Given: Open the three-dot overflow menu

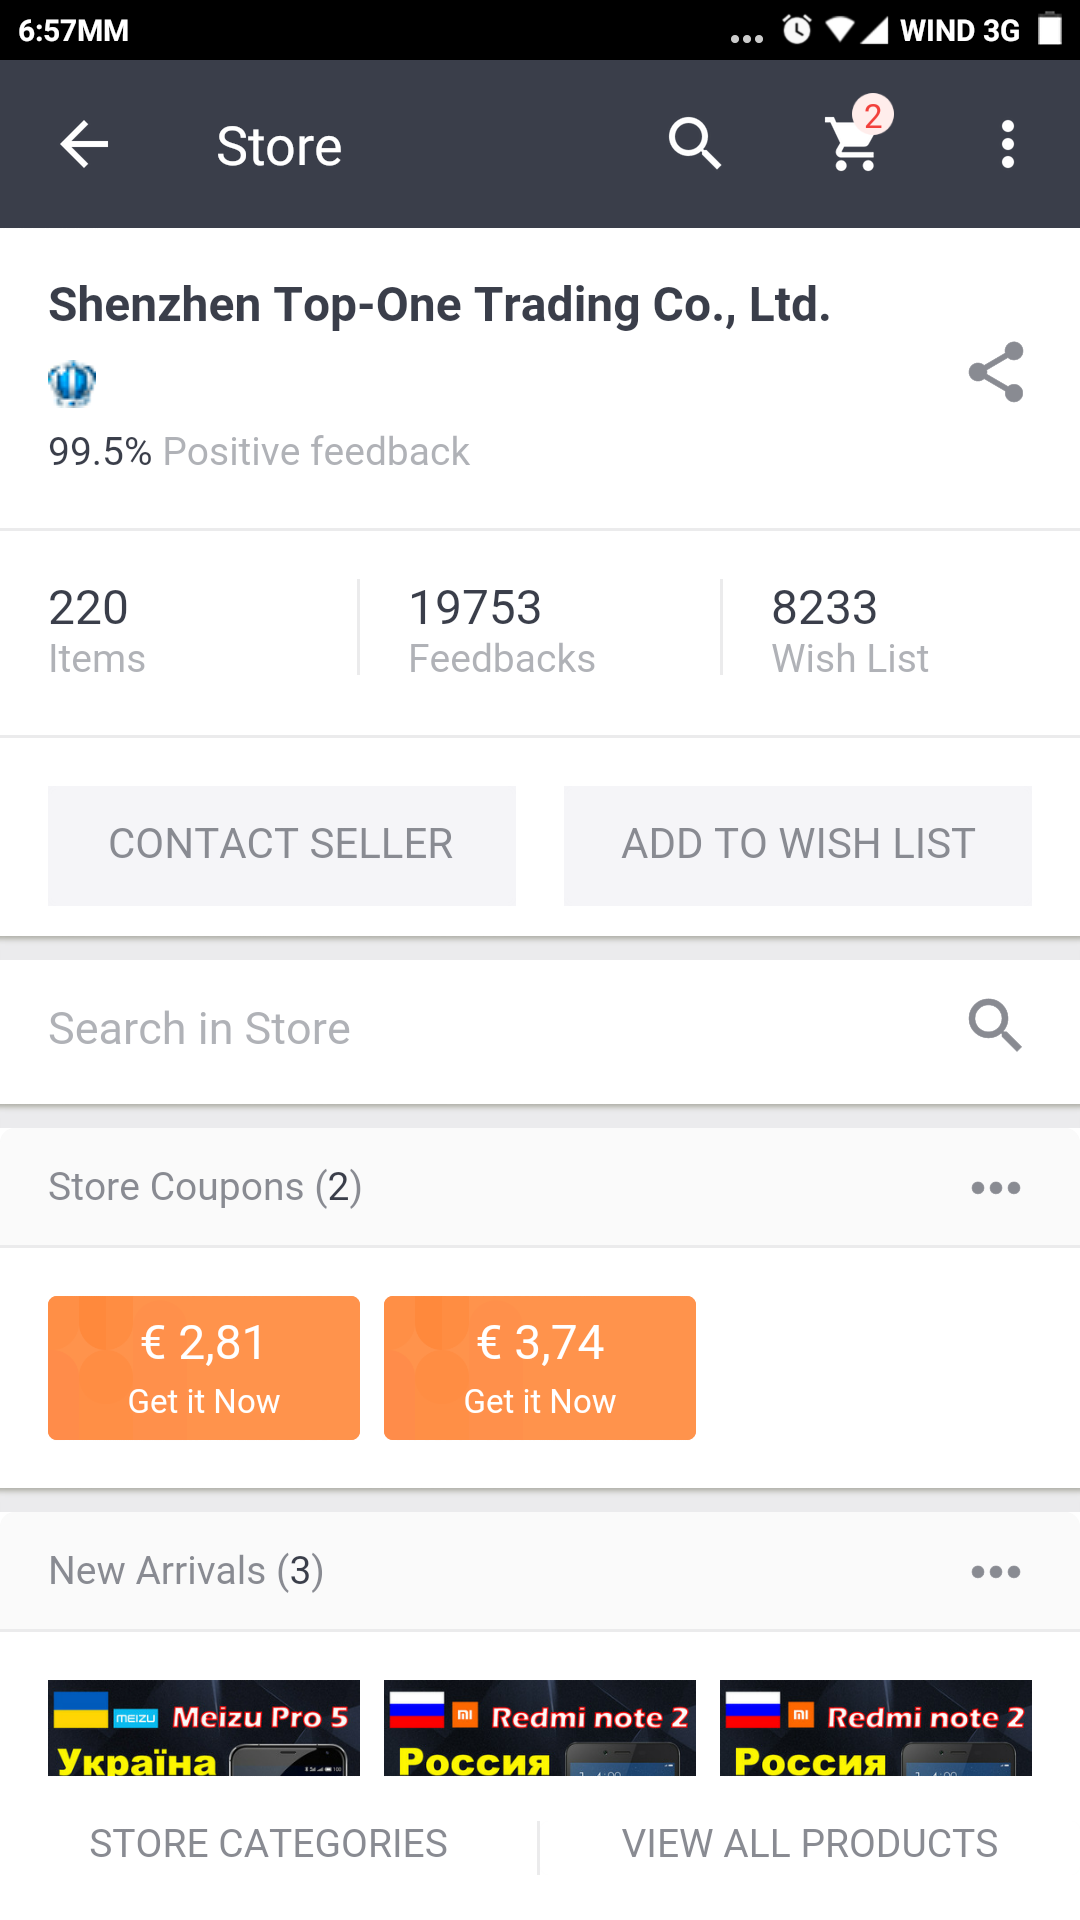Looking at the screenshot, I should (x=1007, y=145).
